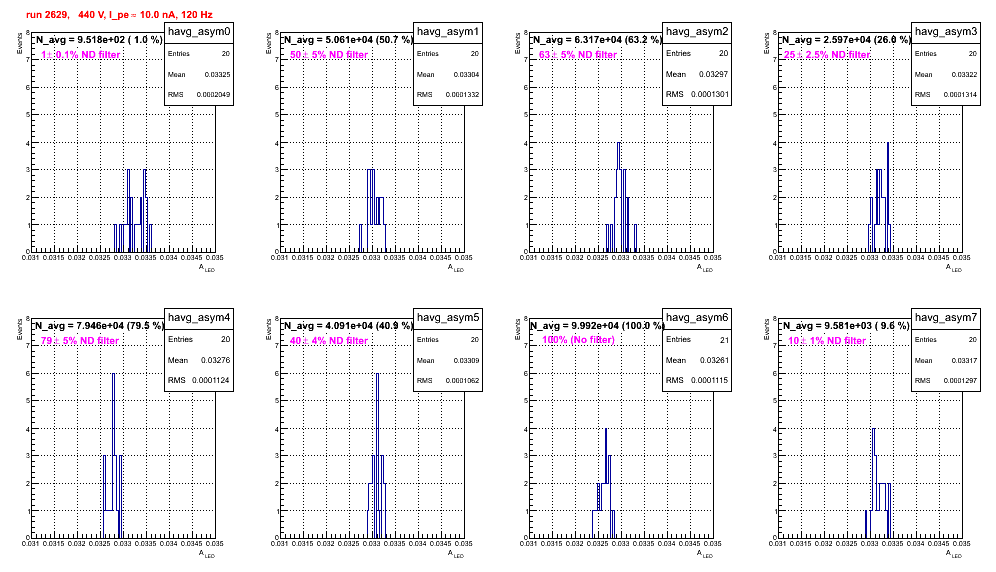Viewport: 996px width, 572px height.
Task: Click Mean 0.03276 in havg_asym4 stats
Action: click(x=199, y=360)
